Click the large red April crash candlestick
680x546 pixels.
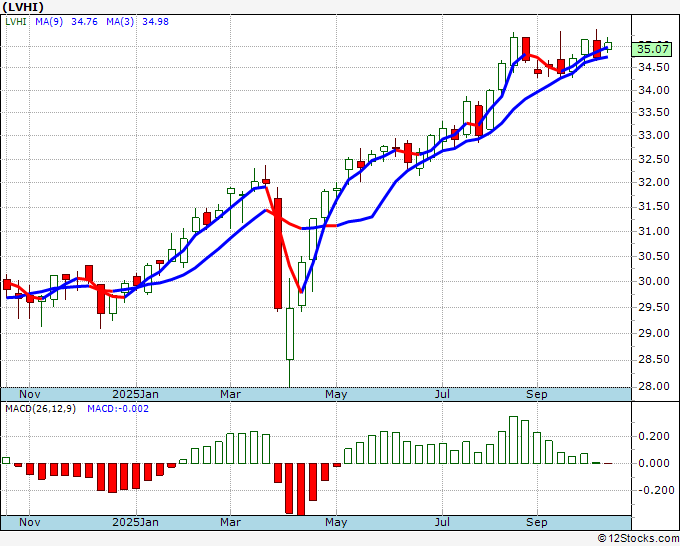278,253
